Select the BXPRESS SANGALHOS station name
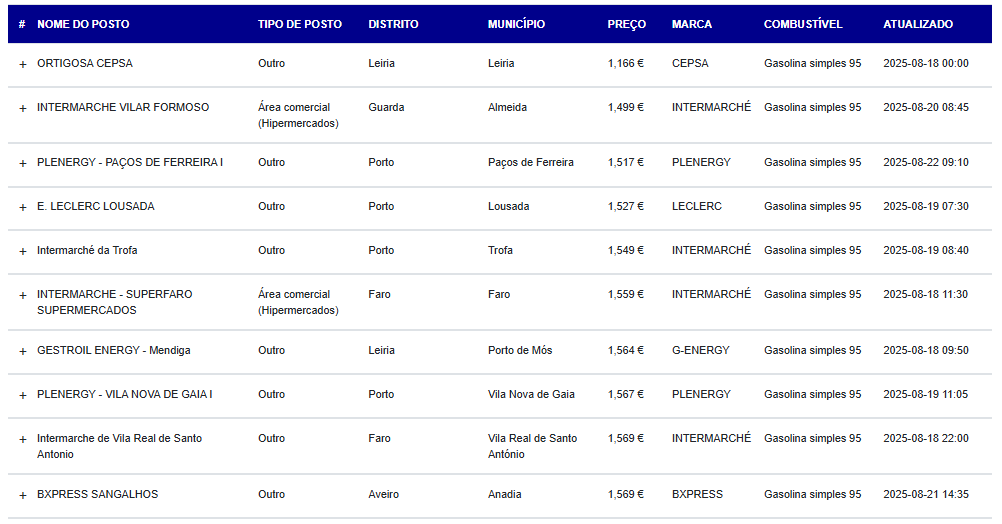Viewport: 1002px width, 524px height. coord(97,494)
